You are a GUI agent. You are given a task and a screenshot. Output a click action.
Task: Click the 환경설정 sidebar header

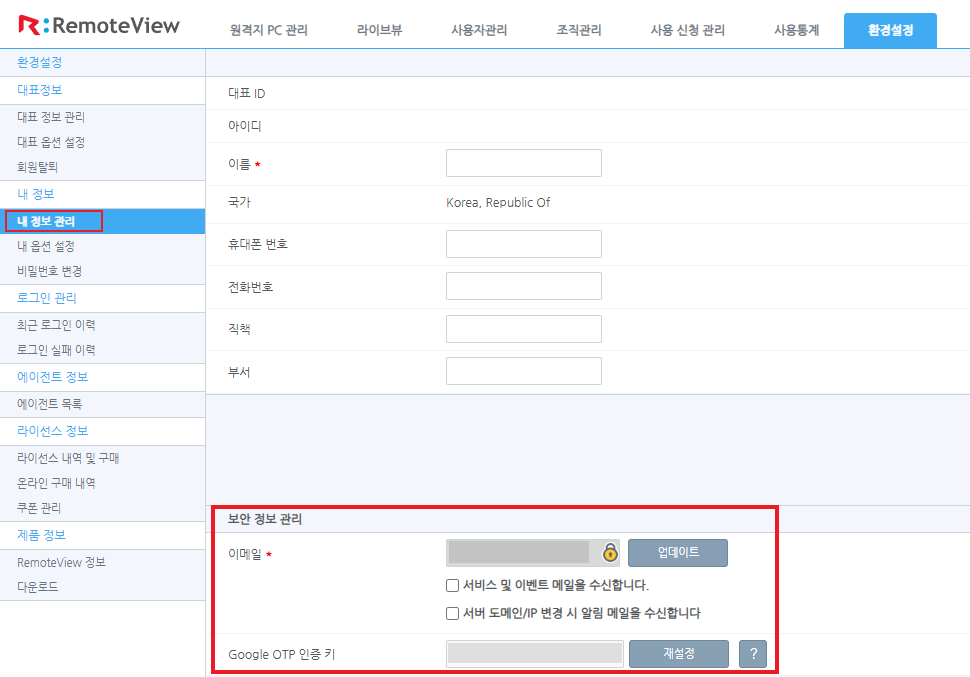pos(40,63)
